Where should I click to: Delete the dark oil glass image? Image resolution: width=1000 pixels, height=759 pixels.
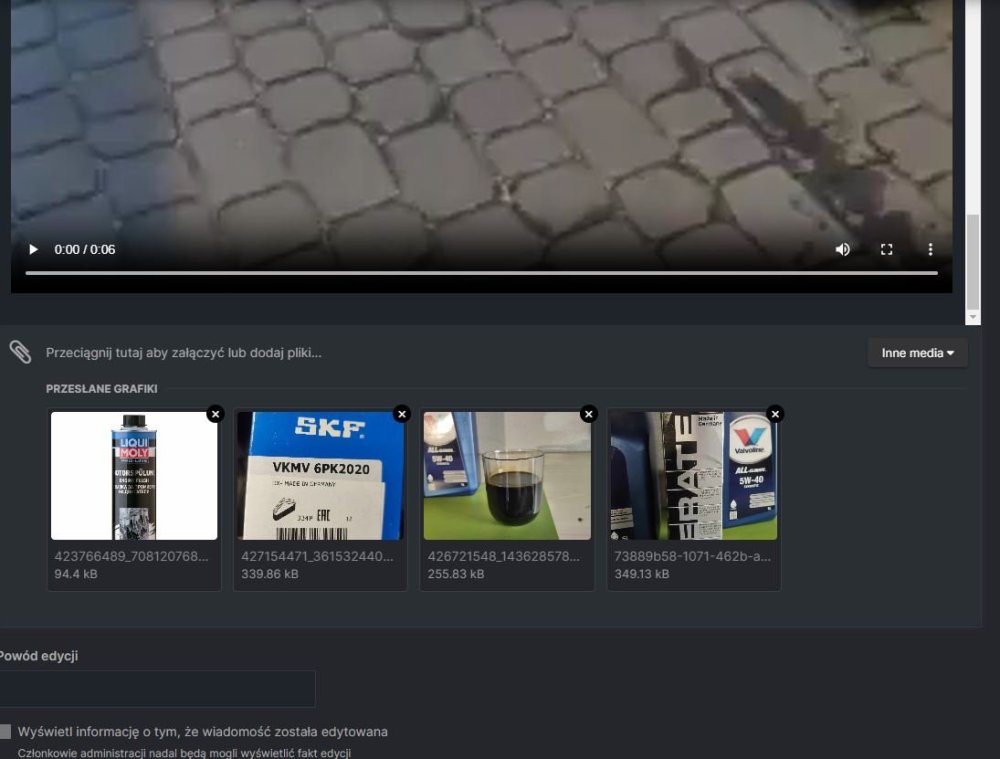coord(588,414)
